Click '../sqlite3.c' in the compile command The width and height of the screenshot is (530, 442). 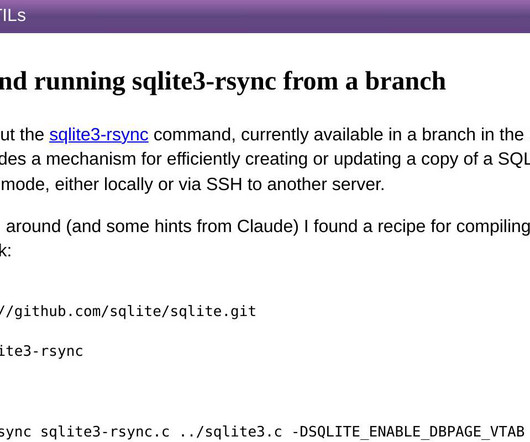(x=231, y=432)
